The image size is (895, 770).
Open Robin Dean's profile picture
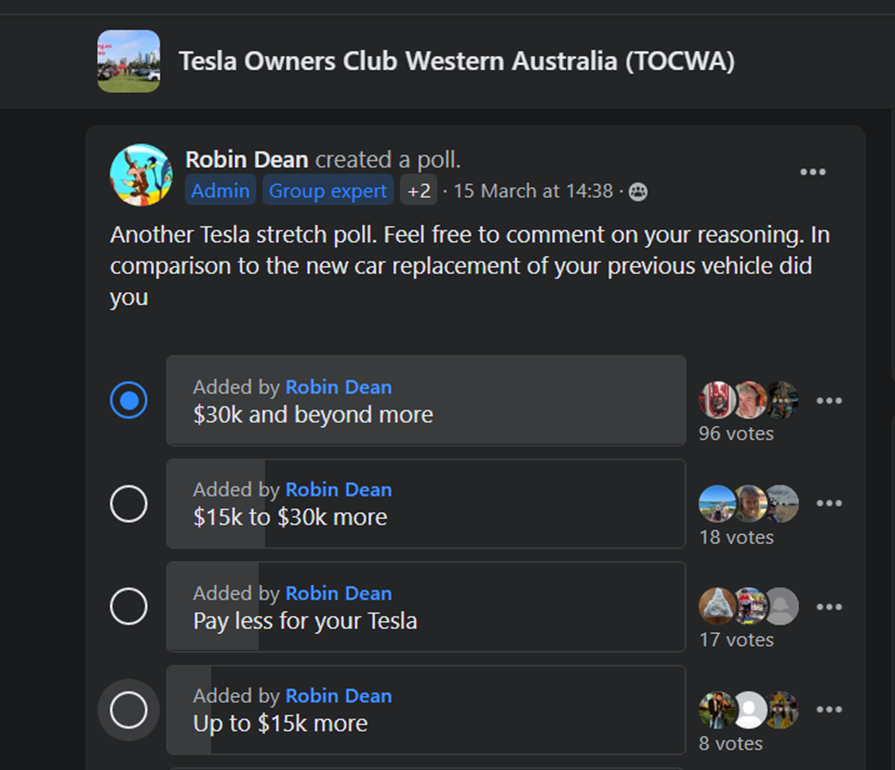click(141, 175)
